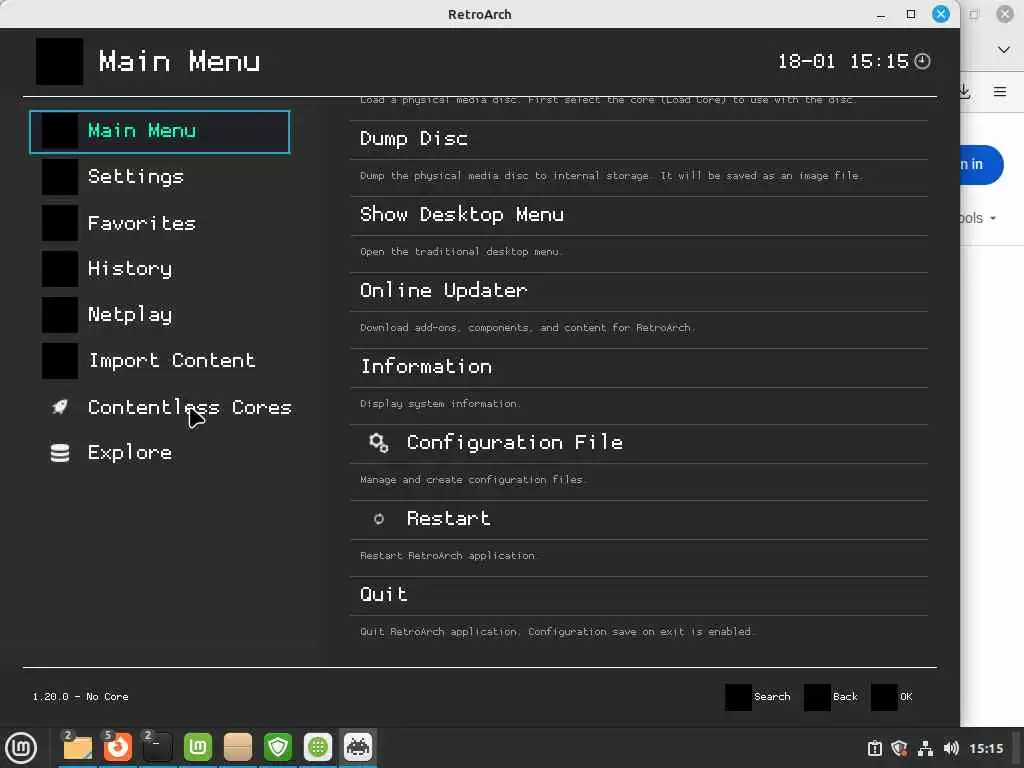Open Contentless Cores rocket icon
The height and width of the screenshot is (768, 1024).
pos(59,407)
